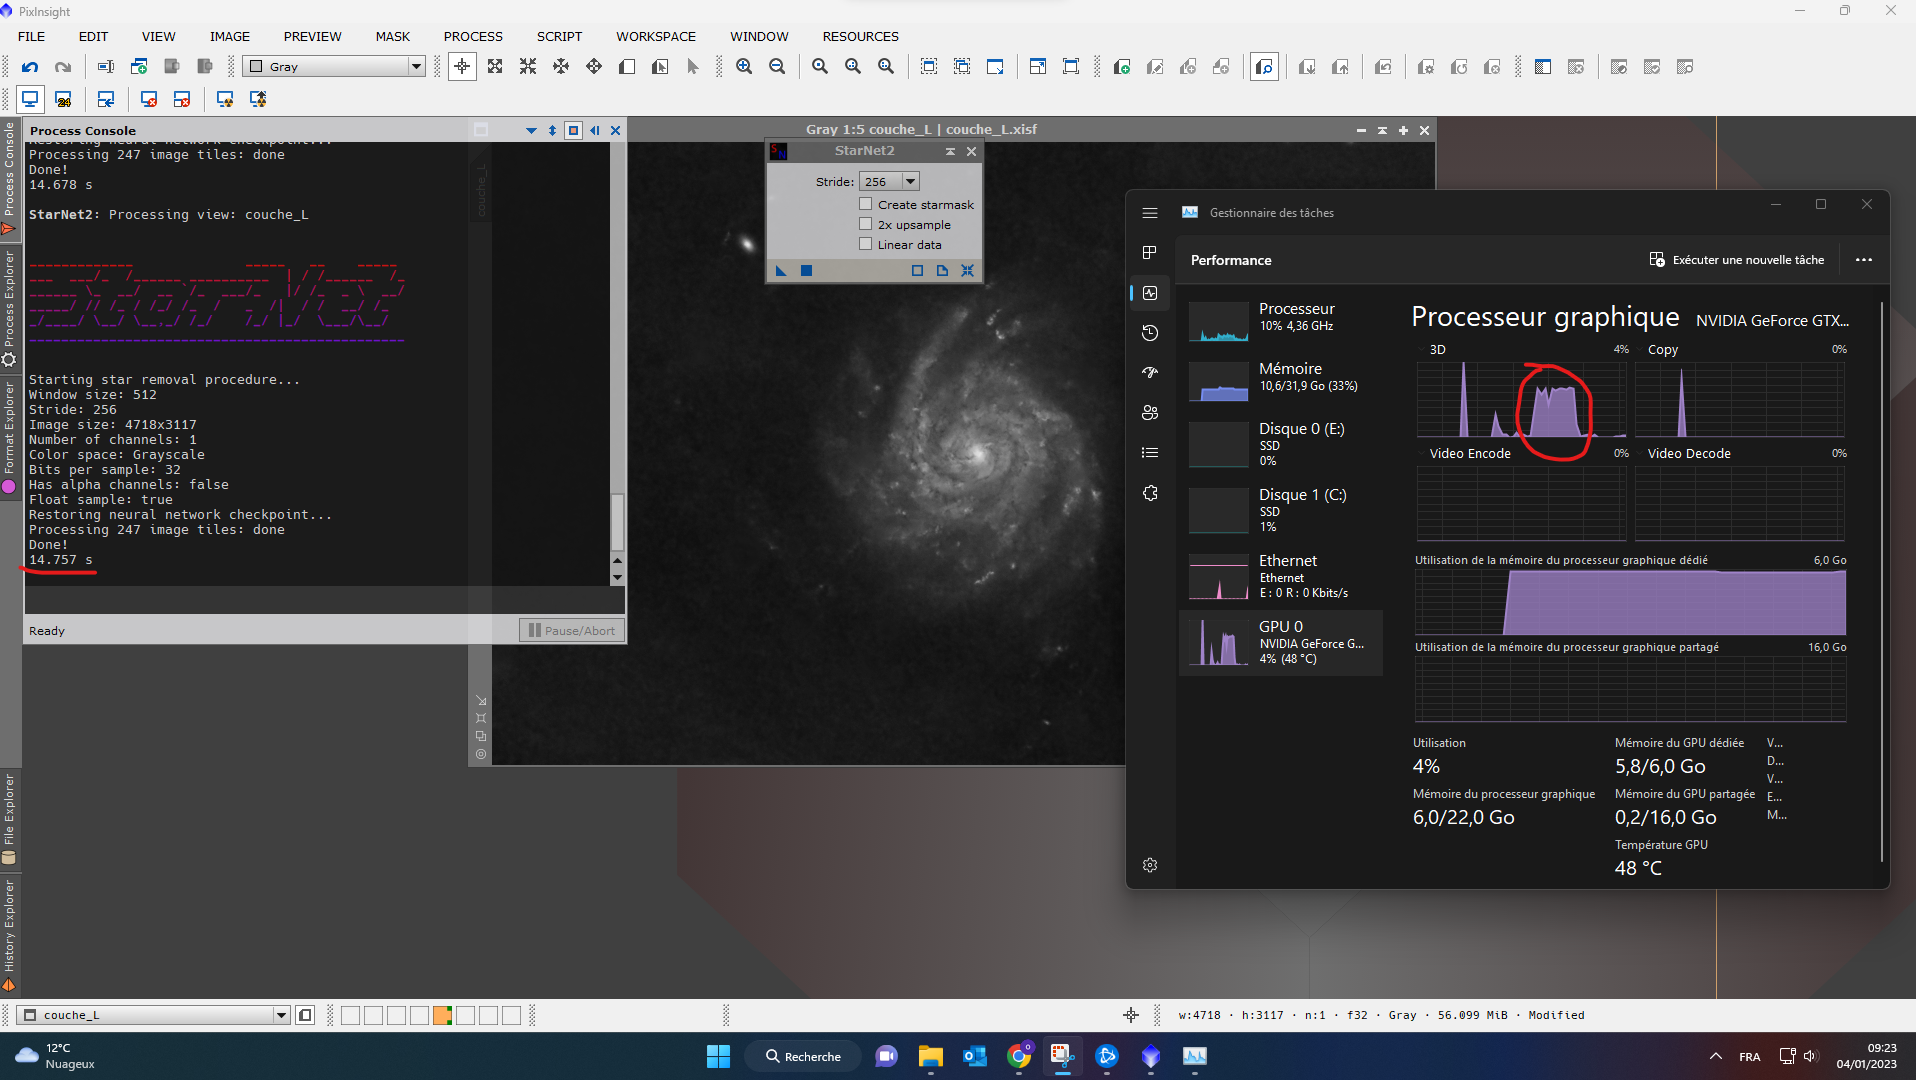Open the RESOURCES menu
Image resolution: width=1916 pixels, height=1080 pixels.
tap(860, 36)
